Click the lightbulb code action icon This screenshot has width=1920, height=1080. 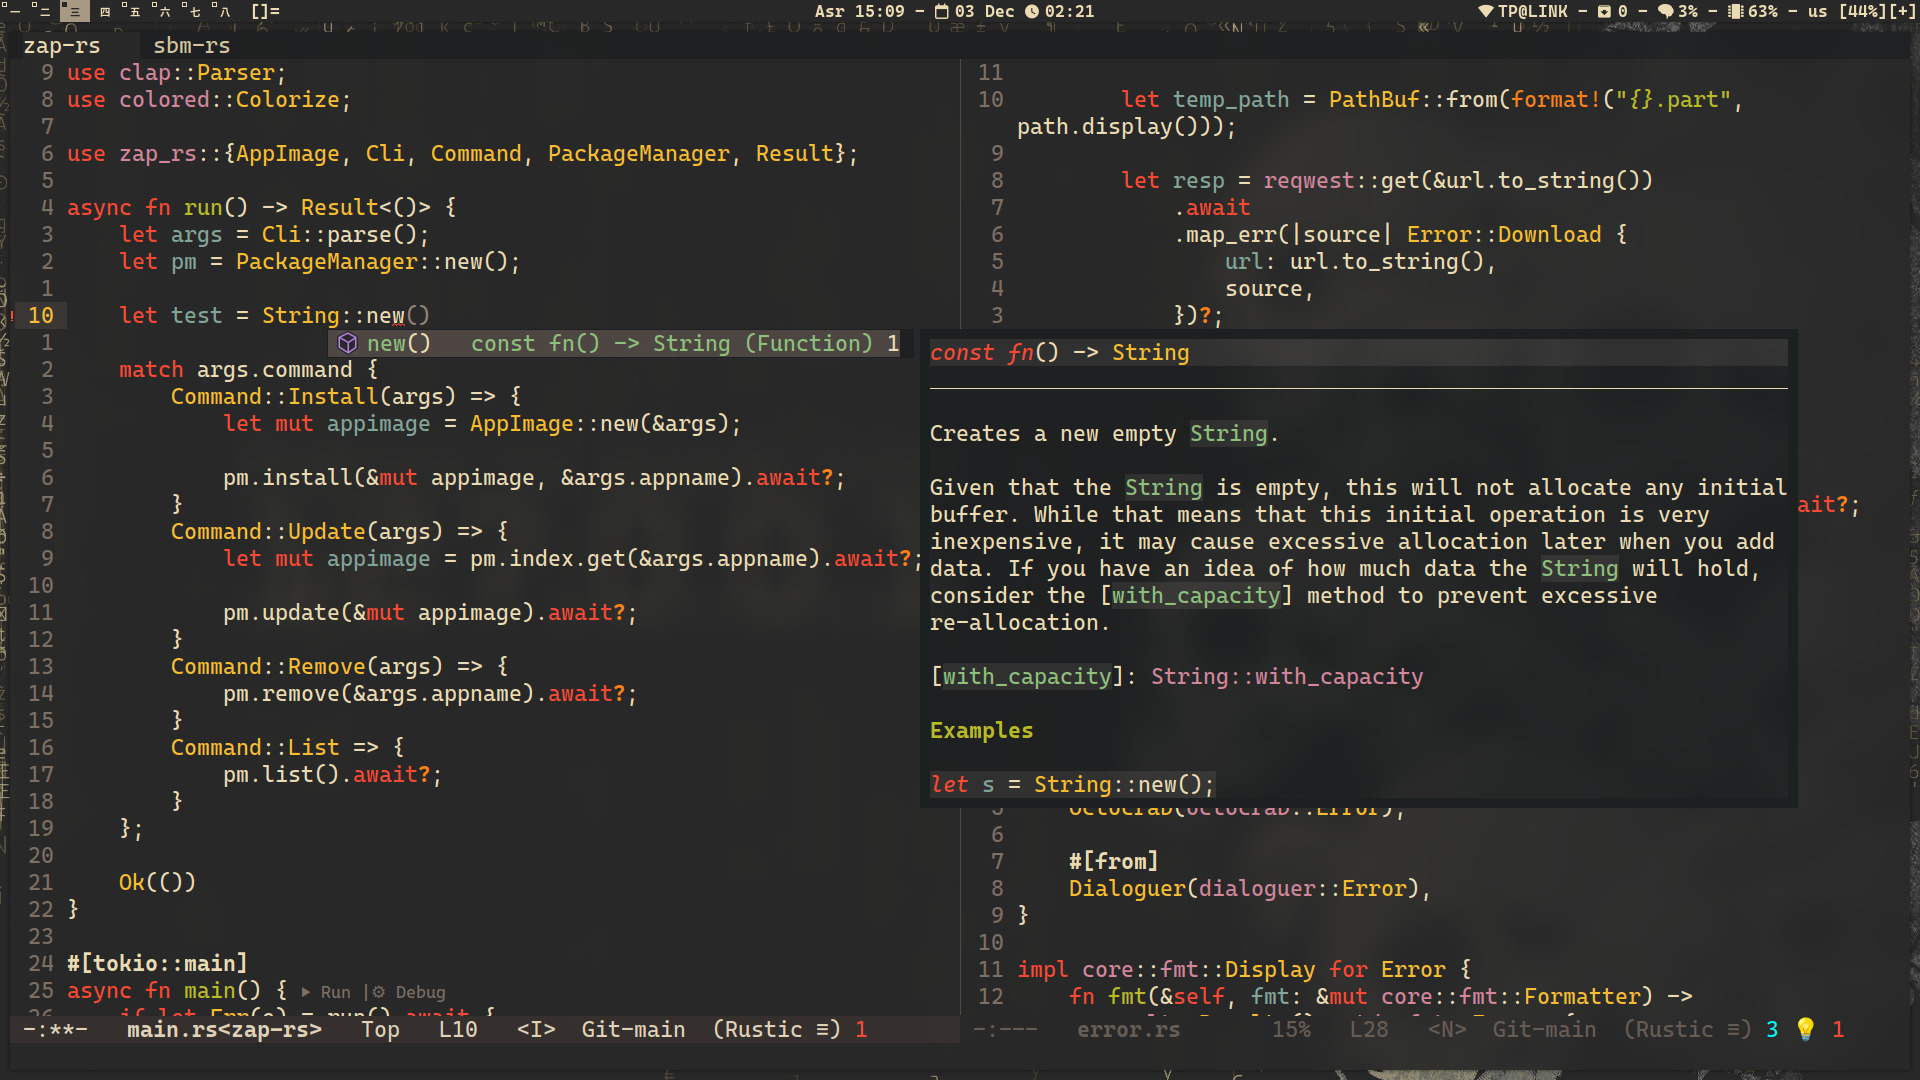pos(1805,1029)
